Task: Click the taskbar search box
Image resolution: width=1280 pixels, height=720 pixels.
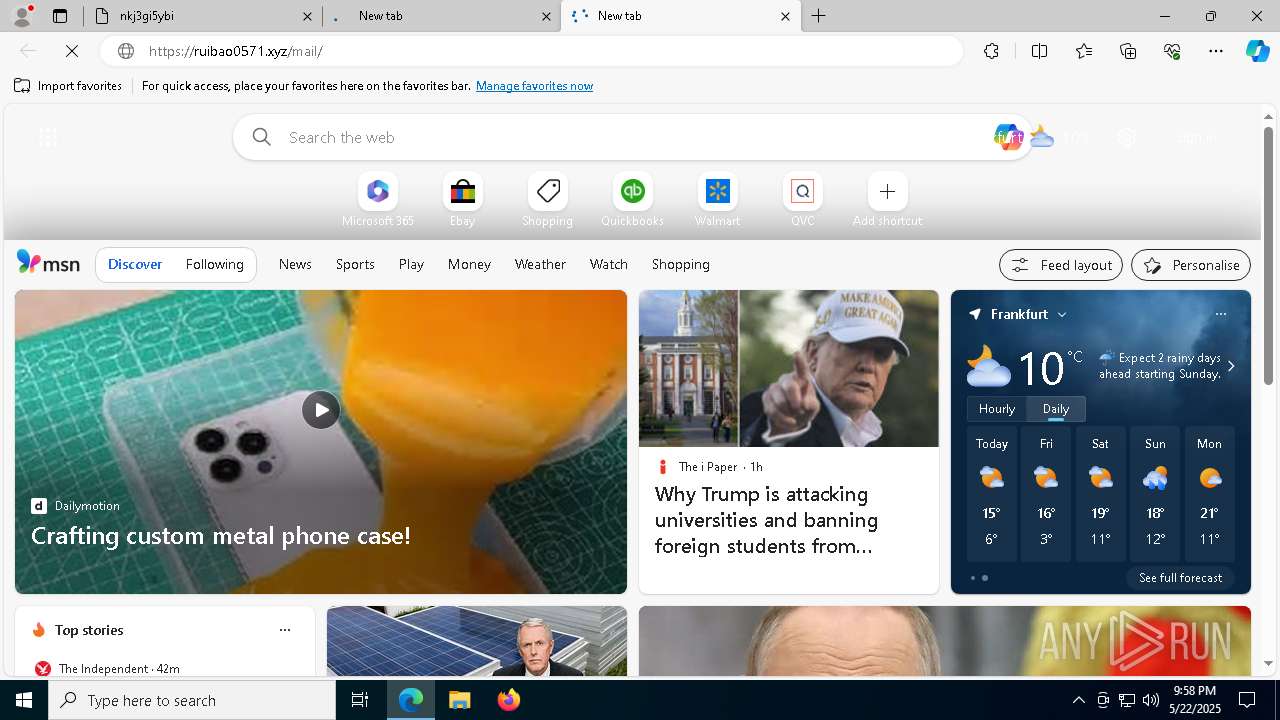Action: [x=192, y=700]
